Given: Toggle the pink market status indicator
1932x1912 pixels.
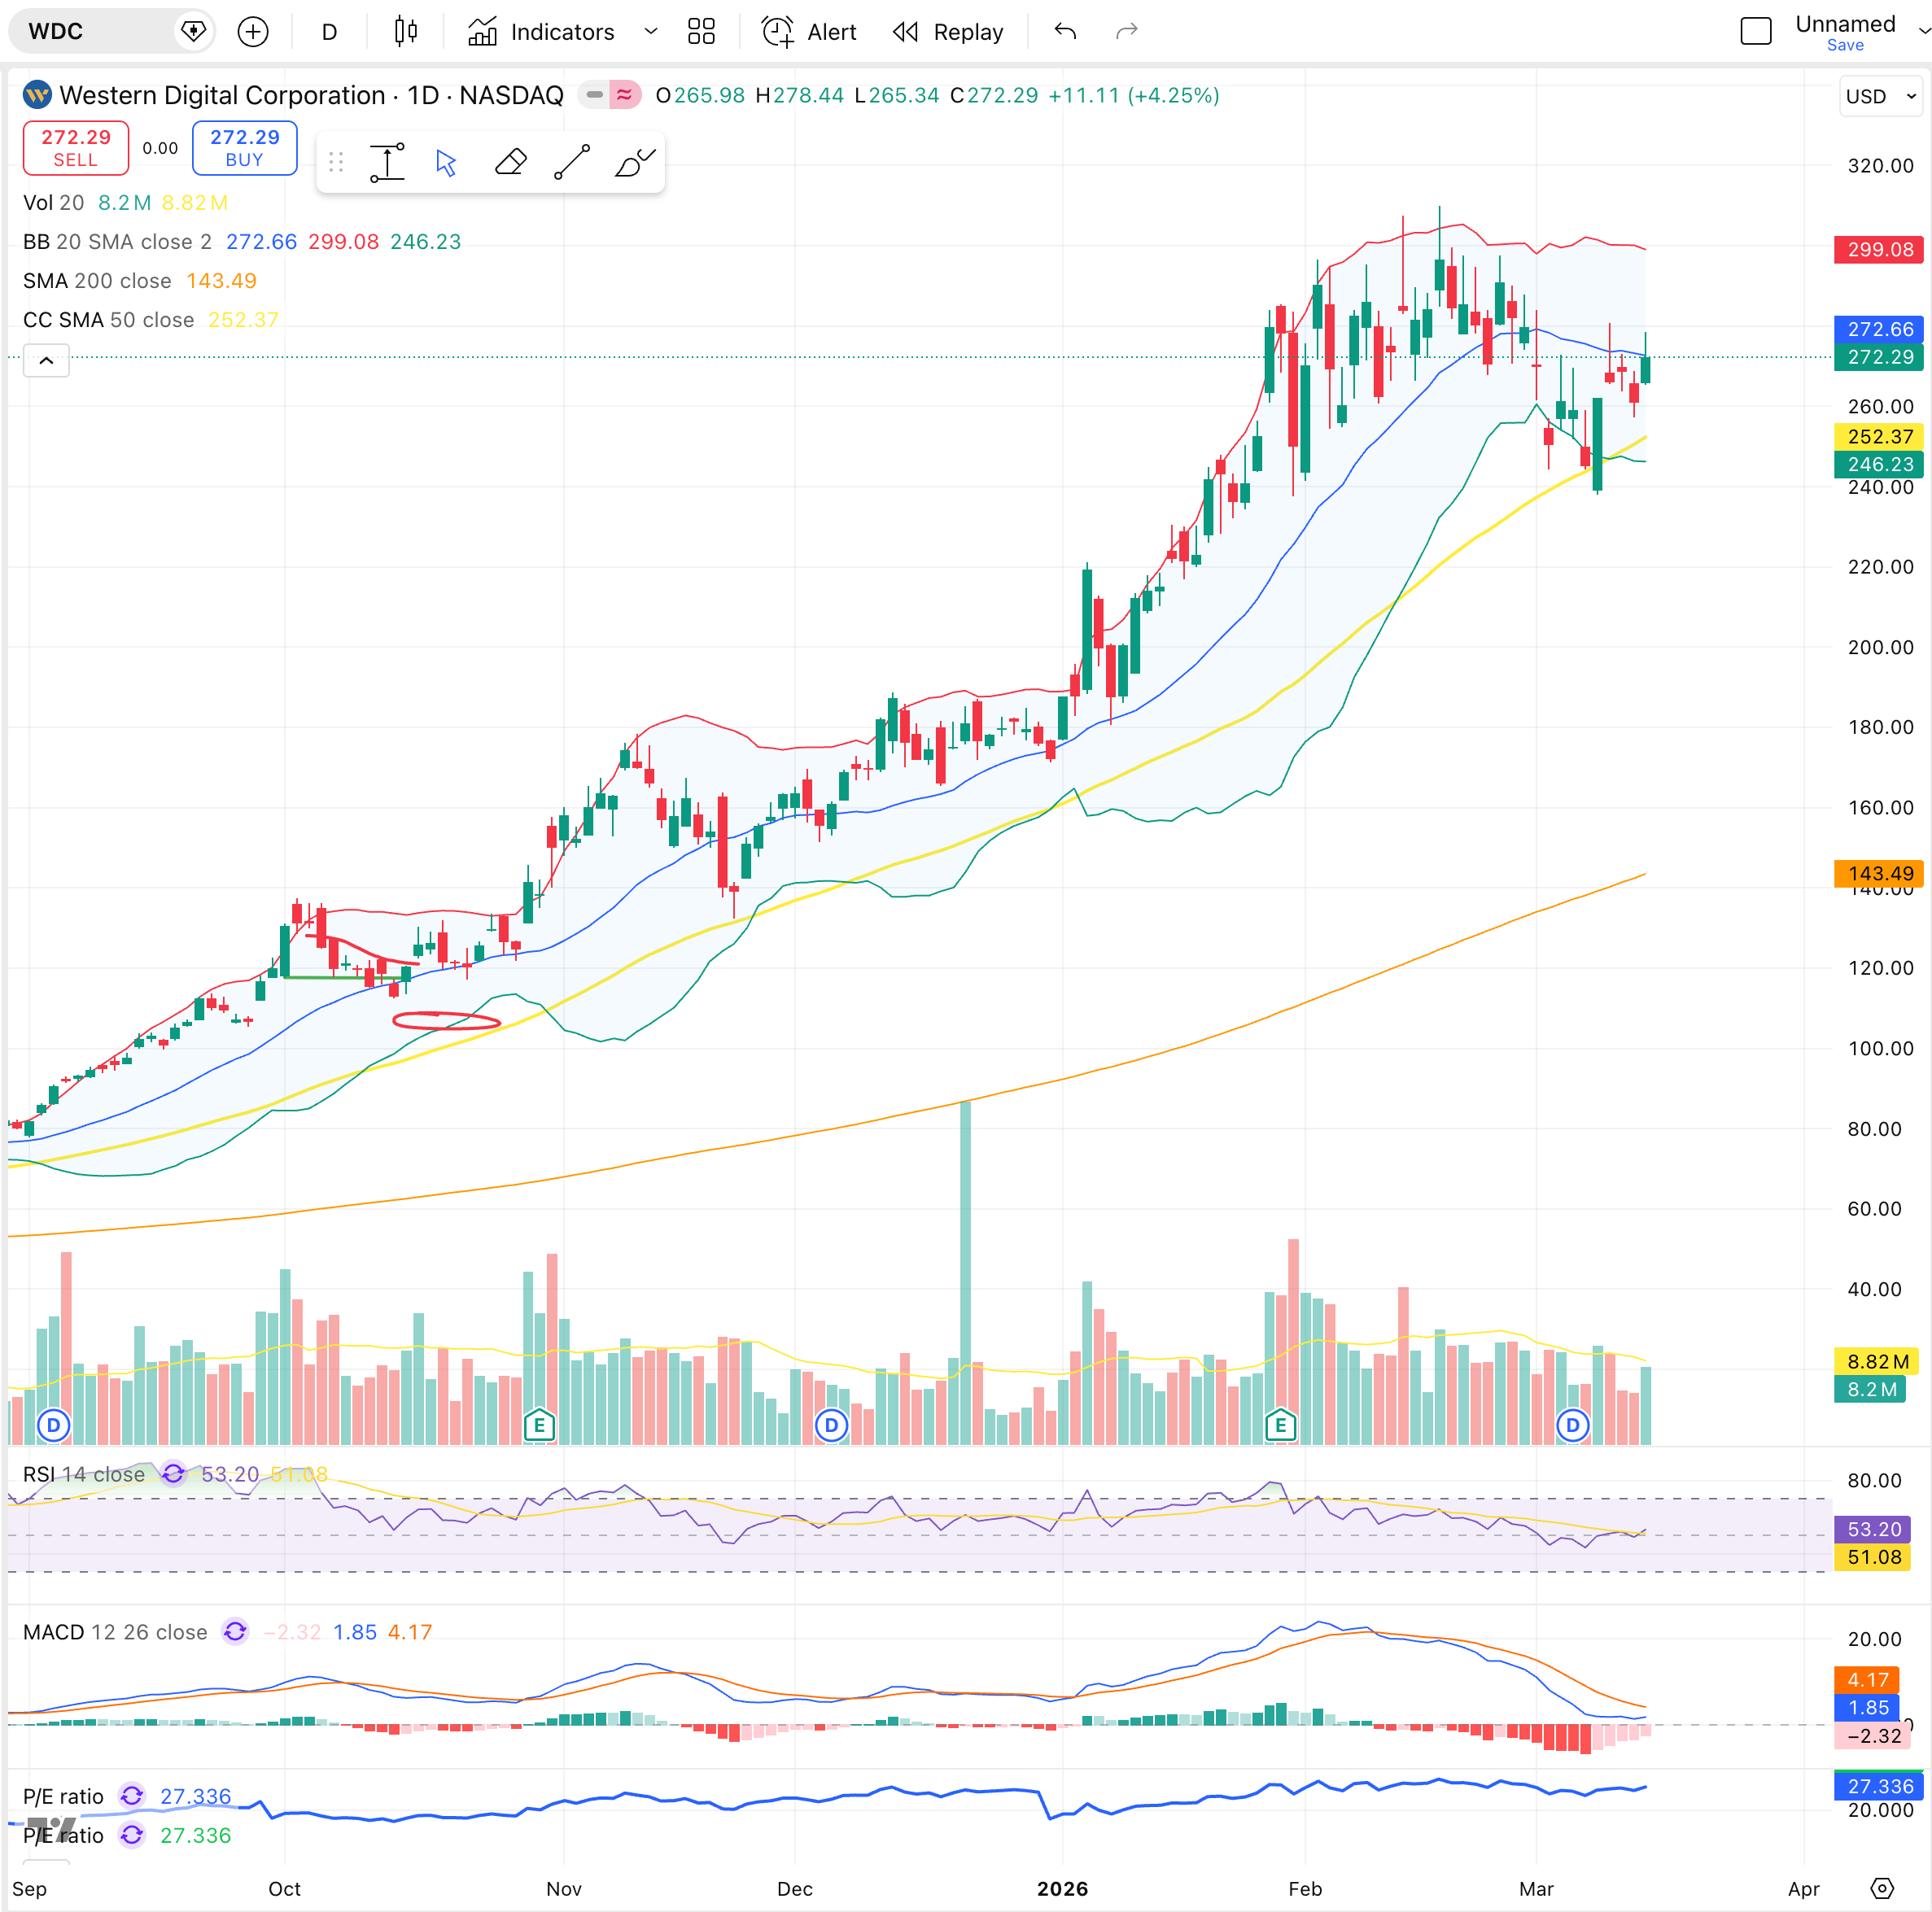Looking at the screenshot, I should pyautogui.click(x=625, y=95).
